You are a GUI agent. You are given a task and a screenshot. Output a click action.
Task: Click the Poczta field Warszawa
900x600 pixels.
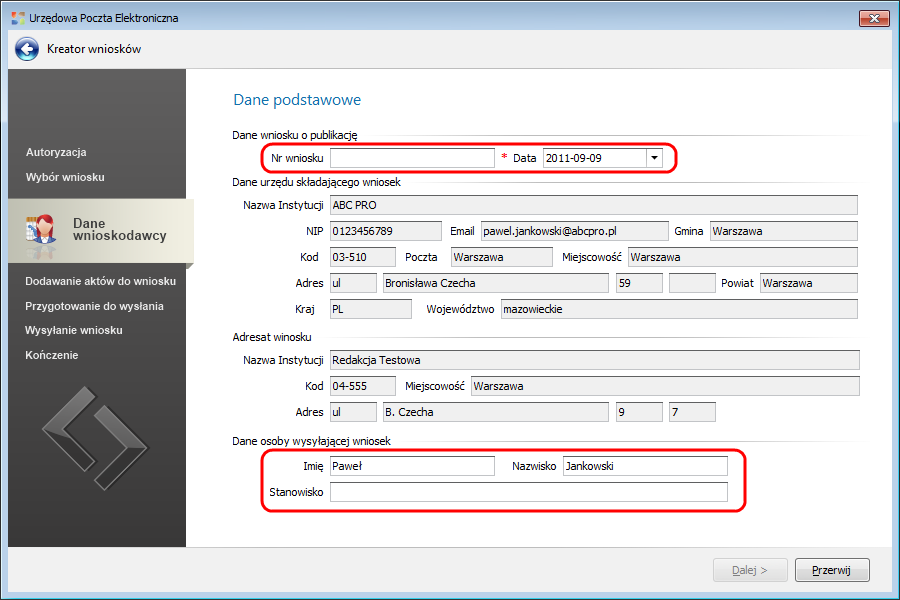pos(502,257)
